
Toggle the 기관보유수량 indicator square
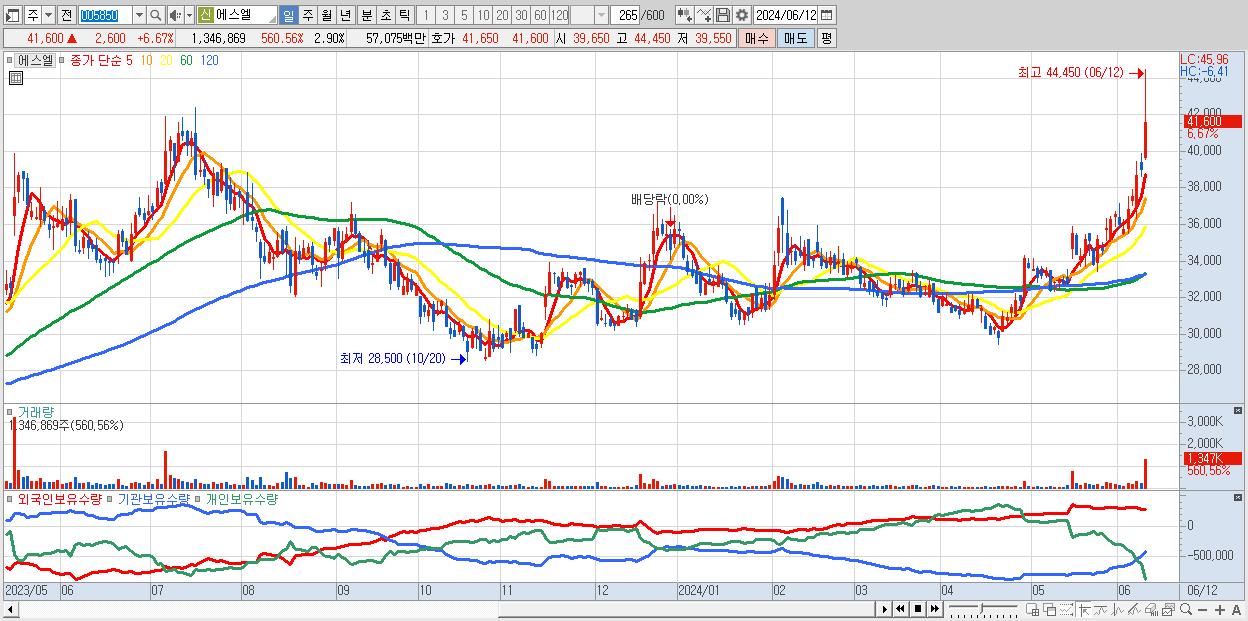click(x=112, y=498)
